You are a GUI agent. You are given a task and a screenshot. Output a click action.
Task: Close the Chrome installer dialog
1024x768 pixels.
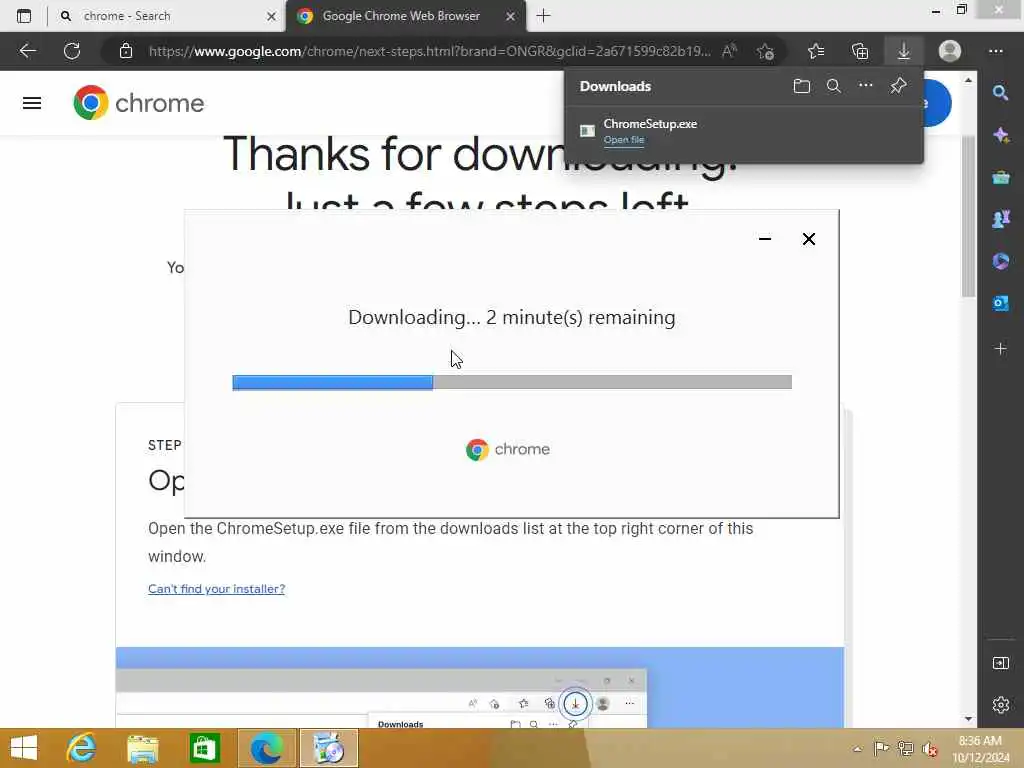point(808,239)
